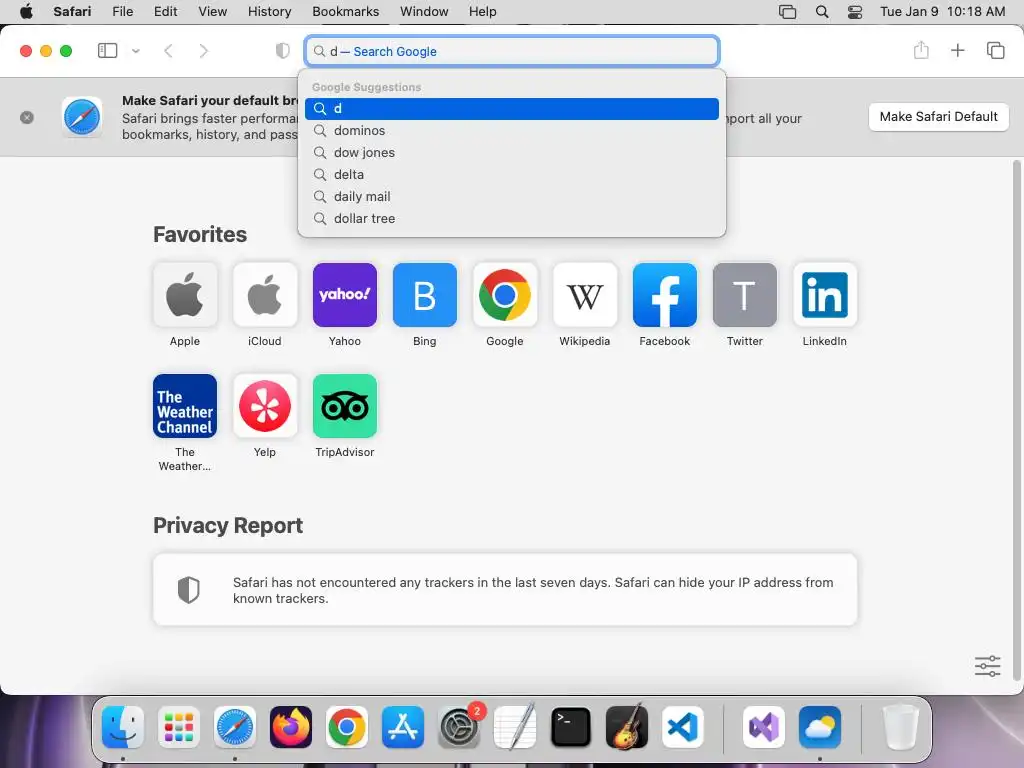Click the Stage Manager menu bar icon
This screenshot has width=1024, height=768.
788,11
